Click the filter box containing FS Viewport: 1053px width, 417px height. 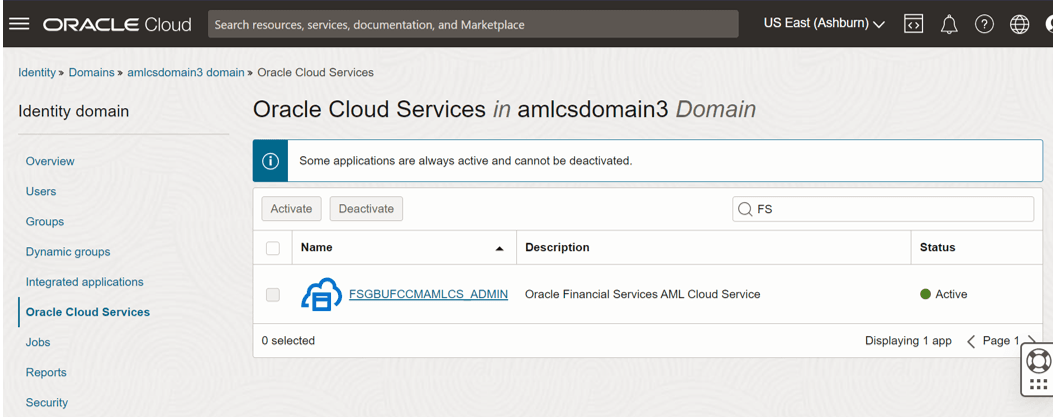[x=883, y=210]
